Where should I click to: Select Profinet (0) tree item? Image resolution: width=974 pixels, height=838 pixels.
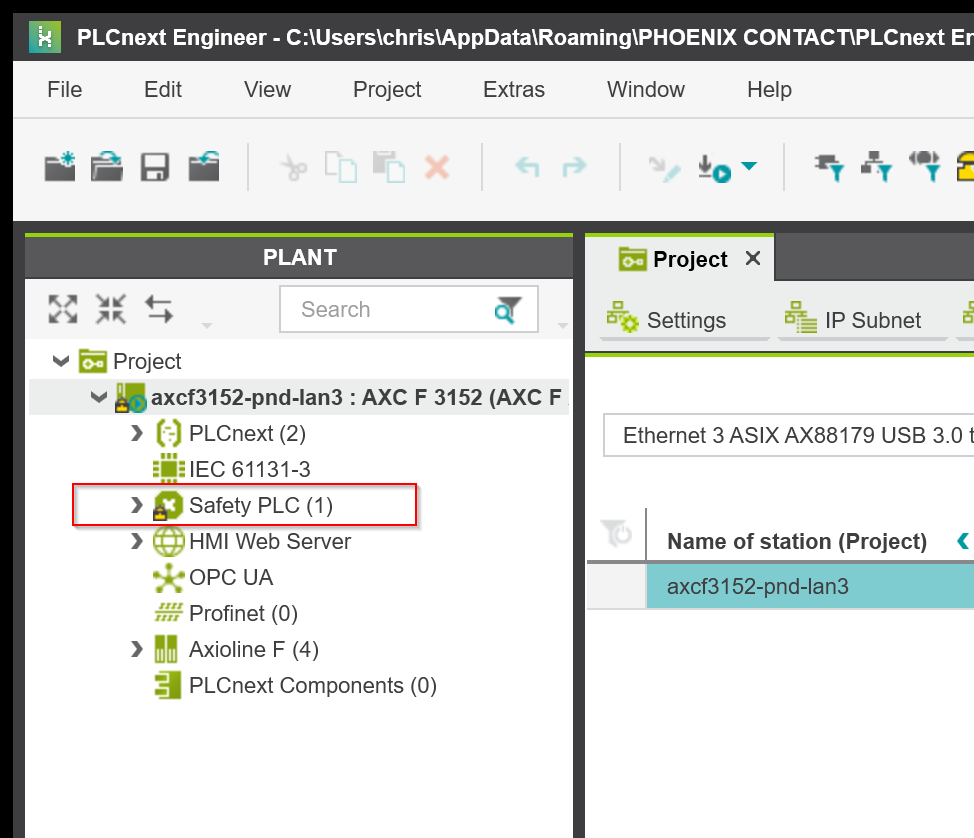click(x=244, y=613)
